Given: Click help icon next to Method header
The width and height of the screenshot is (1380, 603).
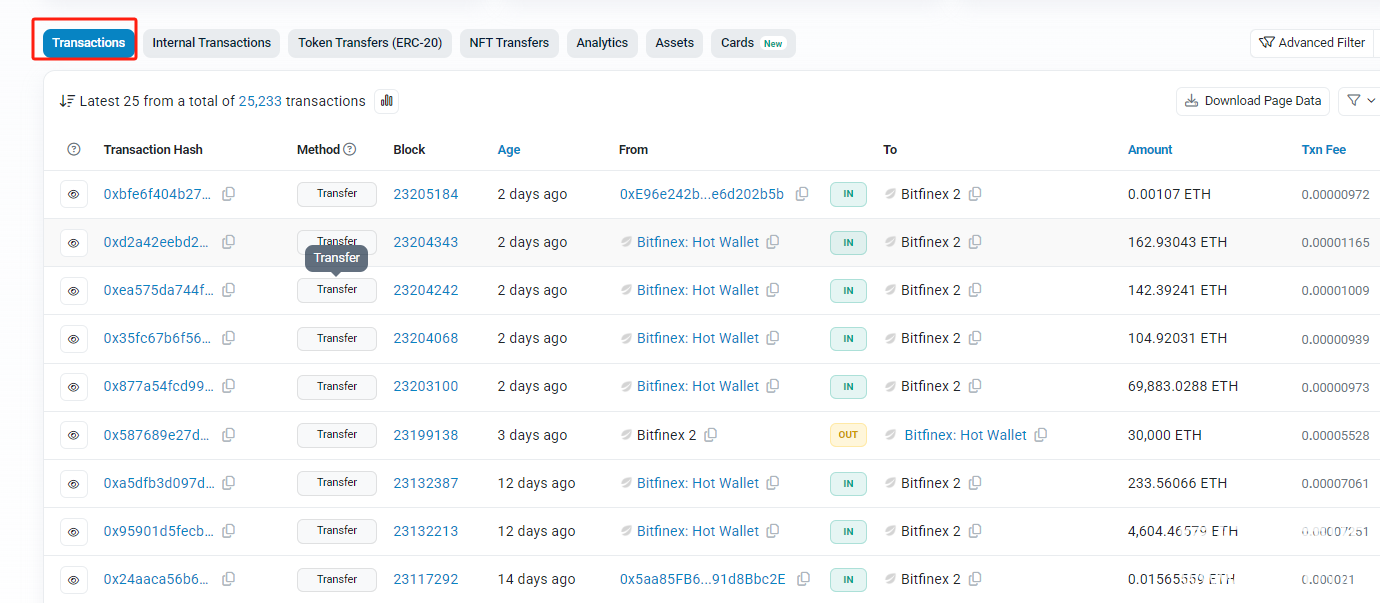Looking at the screenshot, I should pyautogui.click(x=350, y=150).
